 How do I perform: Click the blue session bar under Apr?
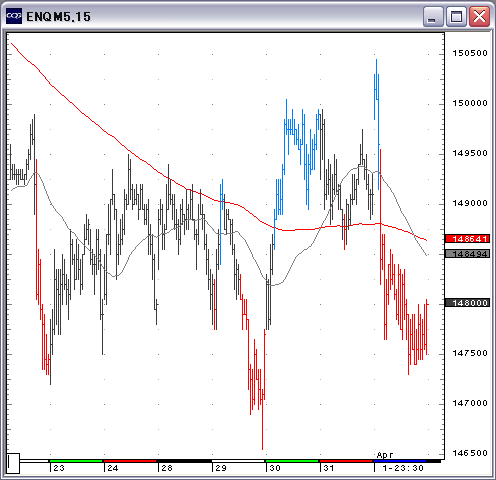tap(400, 461)
